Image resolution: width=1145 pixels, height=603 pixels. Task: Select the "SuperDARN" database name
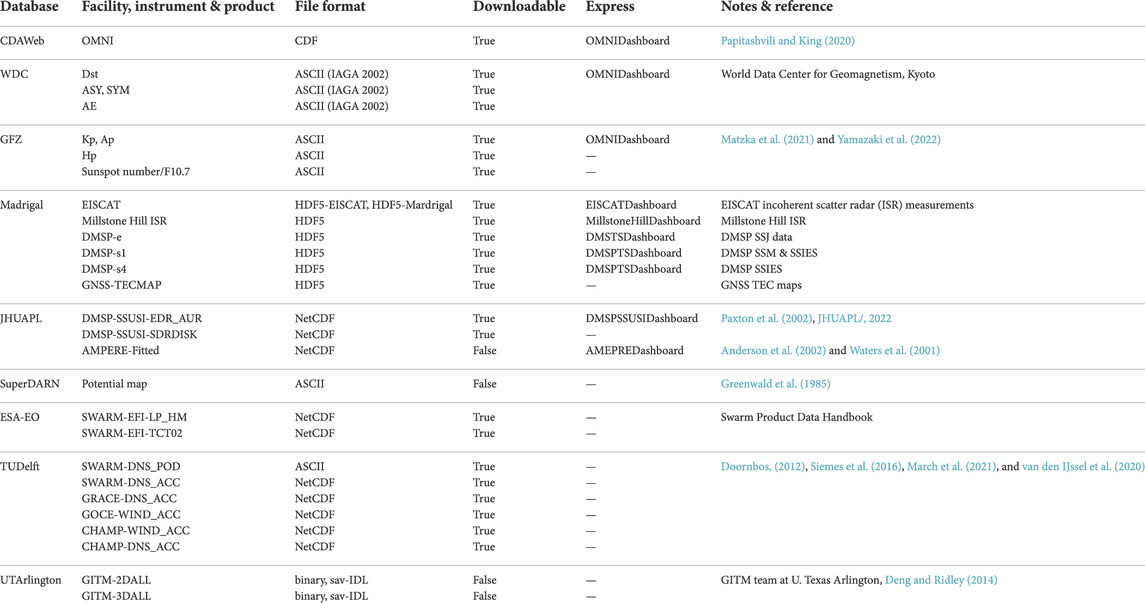tap(30, 384)
